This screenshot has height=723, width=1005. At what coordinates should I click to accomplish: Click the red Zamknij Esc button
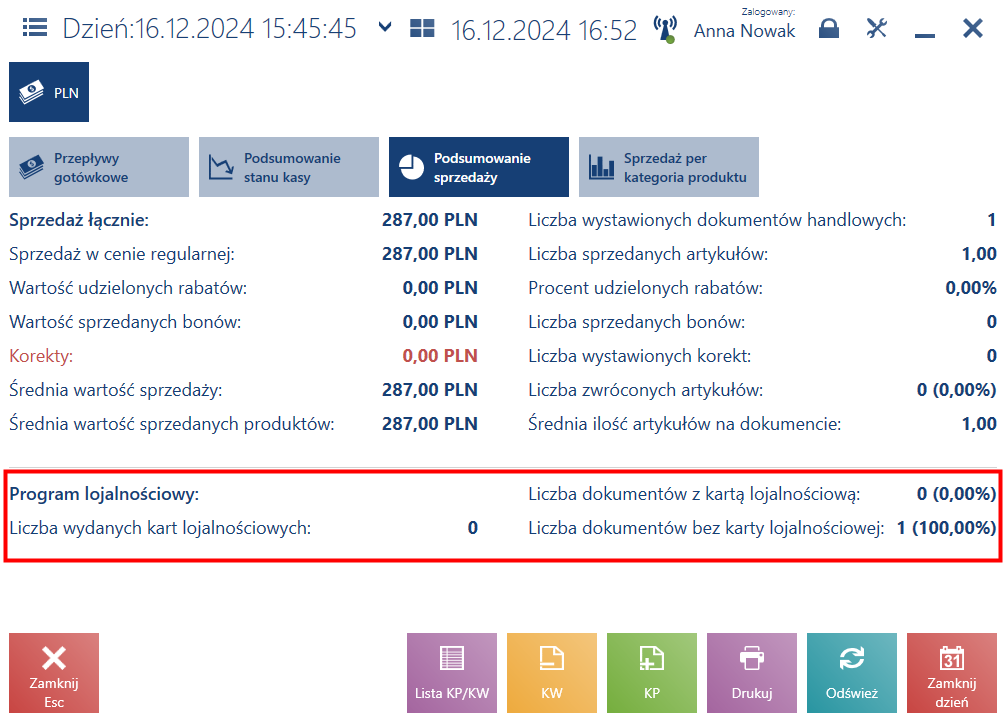54,673
